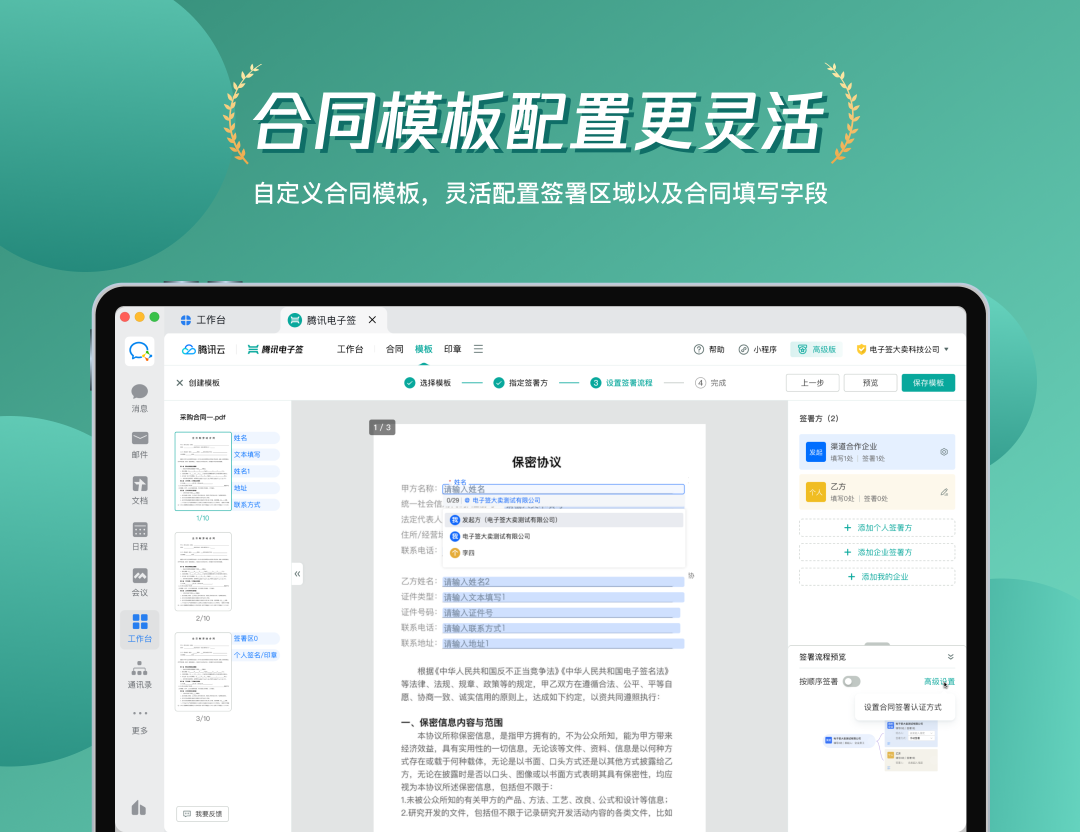Select page 2/10 thumbnail

(x=203, y=571)
